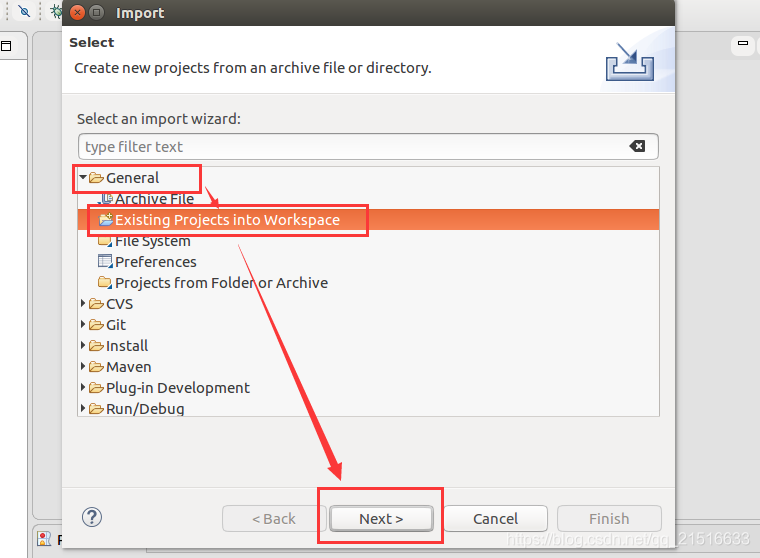Click the Run/Debug folder icon
The width and height of the screenshot is (760, 558).
(96, 409)
